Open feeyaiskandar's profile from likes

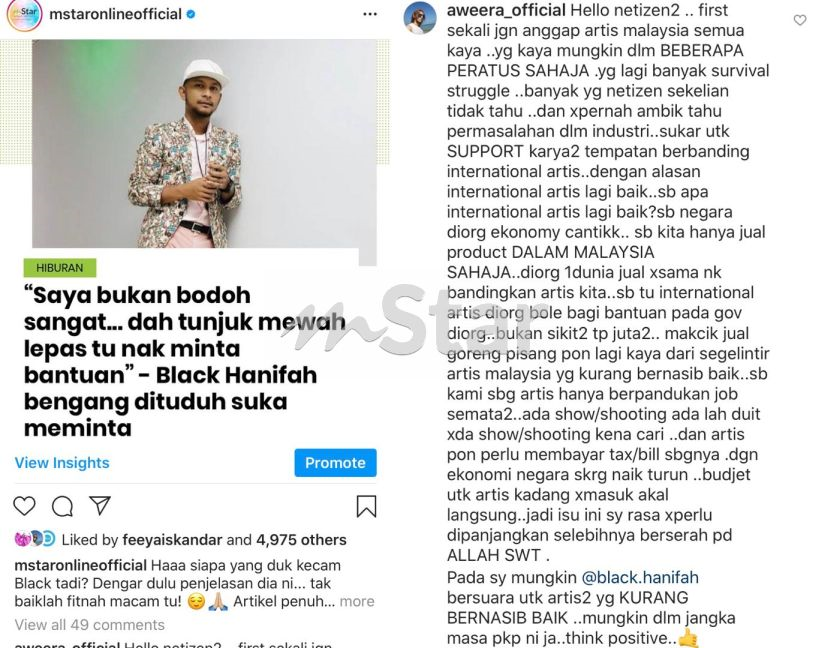[x=172, y=540]
